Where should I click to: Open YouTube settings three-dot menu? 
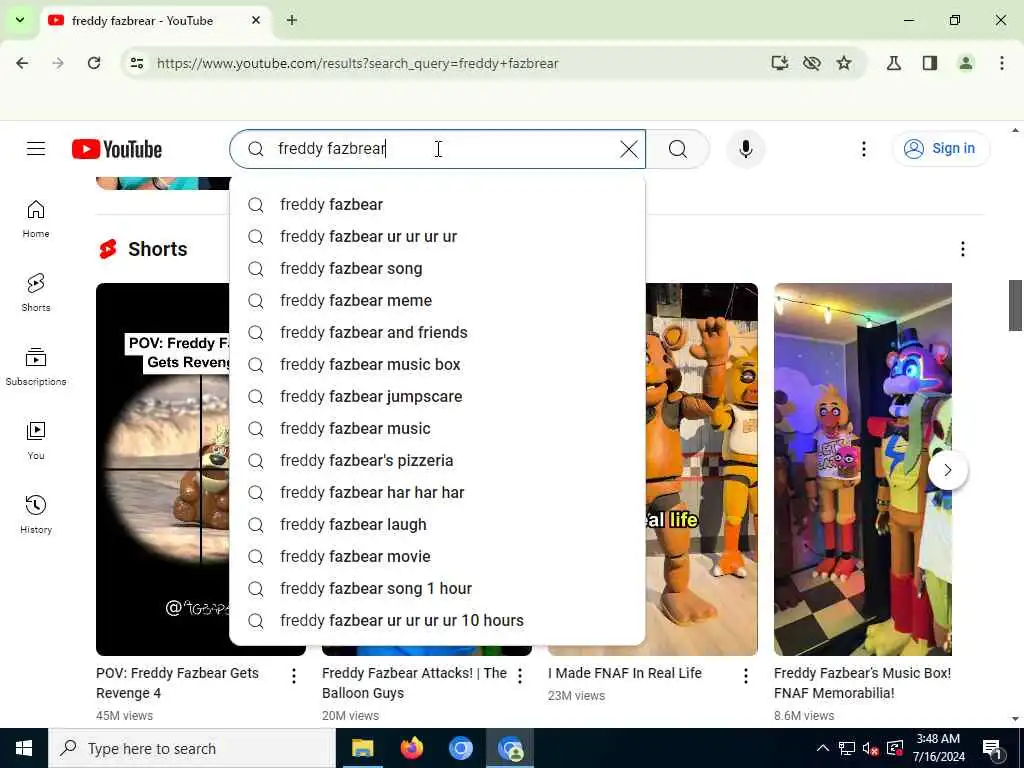coord(863,149)
